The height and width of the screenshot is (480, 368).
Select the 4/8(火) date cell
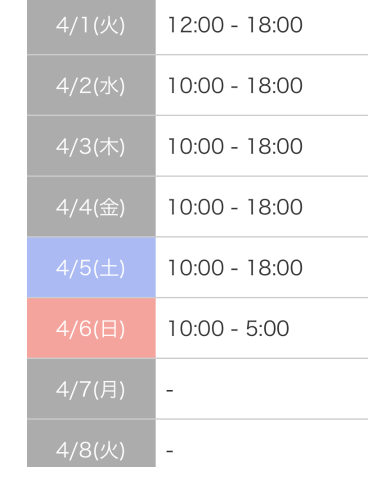click(x=91, y=443)
